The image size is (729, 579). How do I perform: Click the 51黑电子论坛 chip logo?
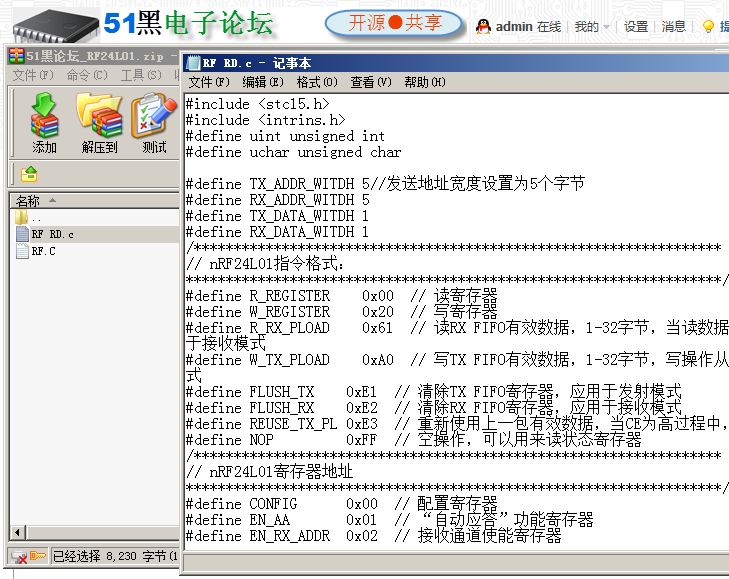(x=56, y=26)
